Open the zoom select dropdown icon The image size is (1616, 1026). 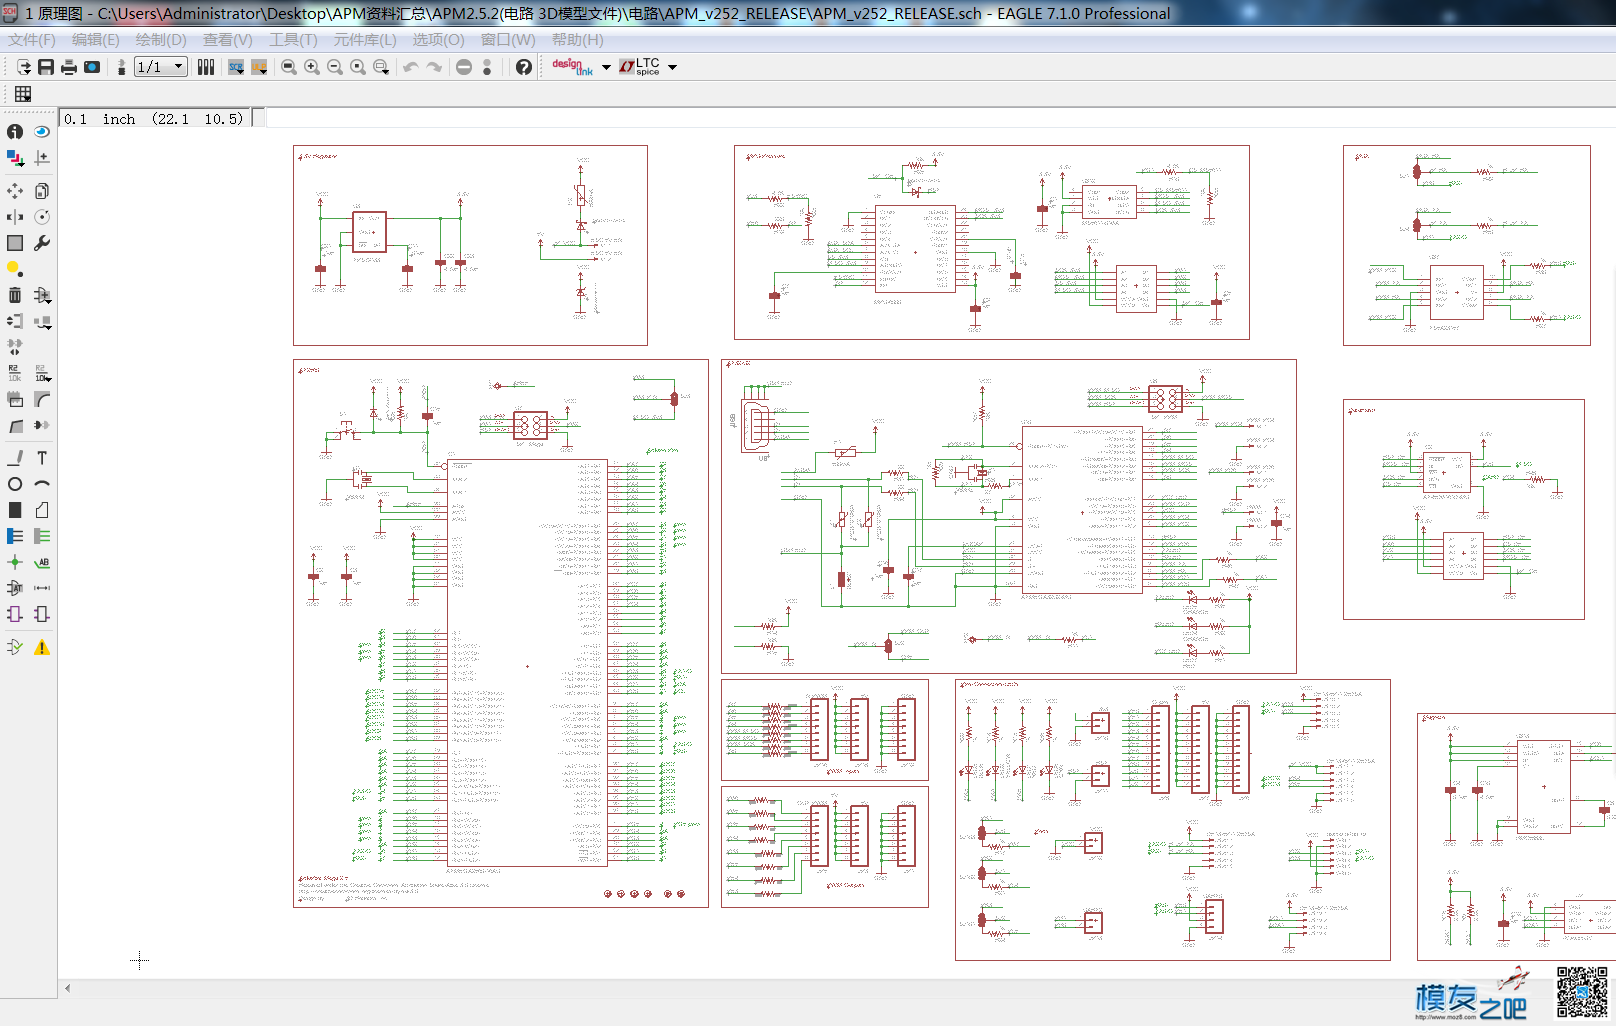pyautogui.click(x=381, y=67)
